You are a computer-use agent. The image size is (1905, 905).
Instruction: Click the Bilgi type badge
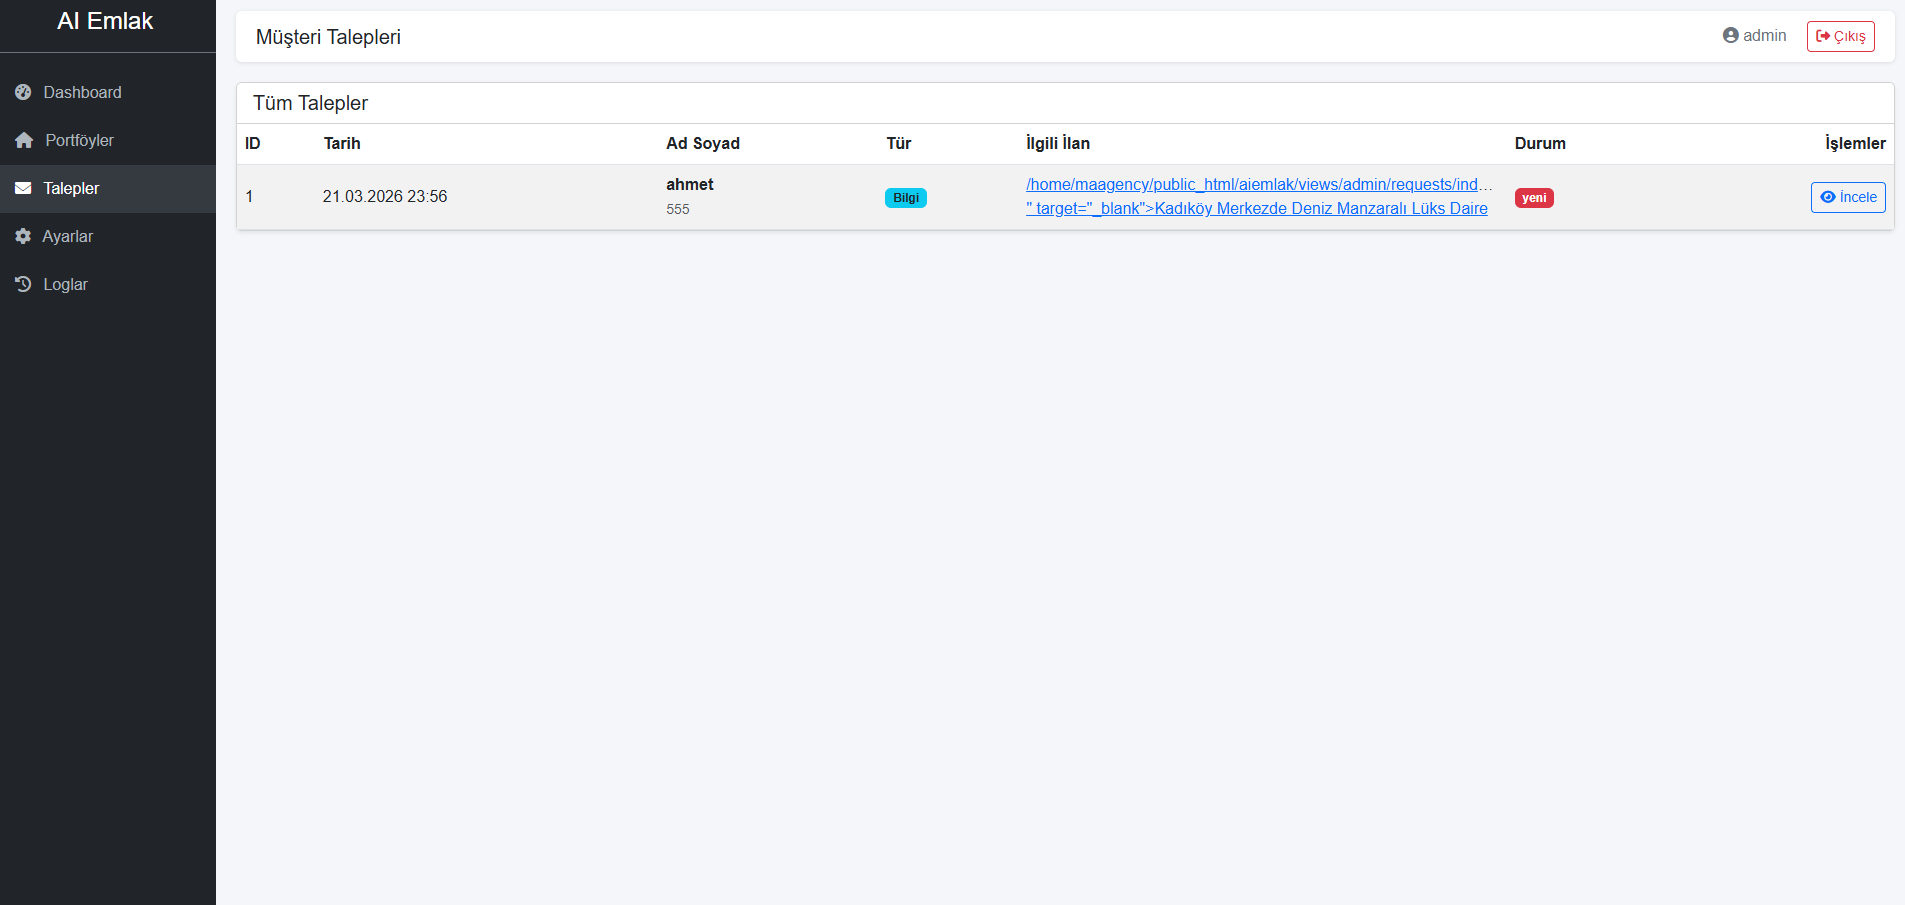tap(906, 198)
